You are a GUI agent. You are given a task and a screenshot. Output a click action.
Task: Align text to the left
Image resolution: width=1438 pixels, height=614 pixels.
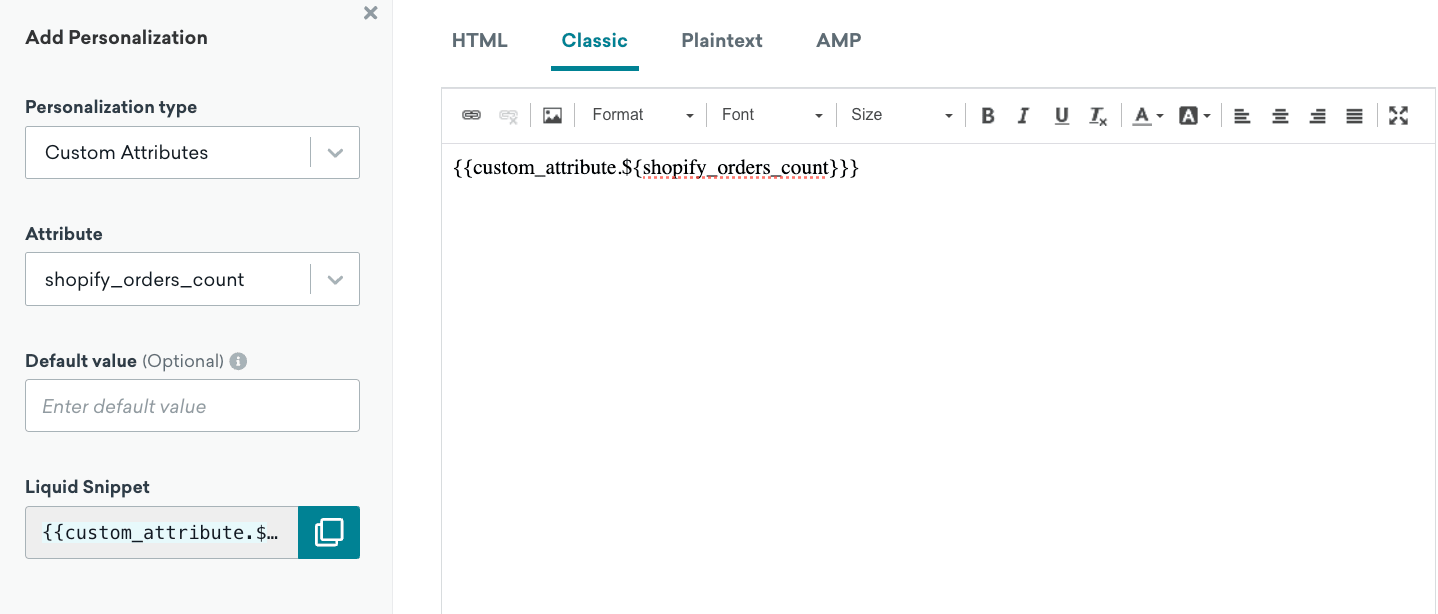[x=1242, y=115]
